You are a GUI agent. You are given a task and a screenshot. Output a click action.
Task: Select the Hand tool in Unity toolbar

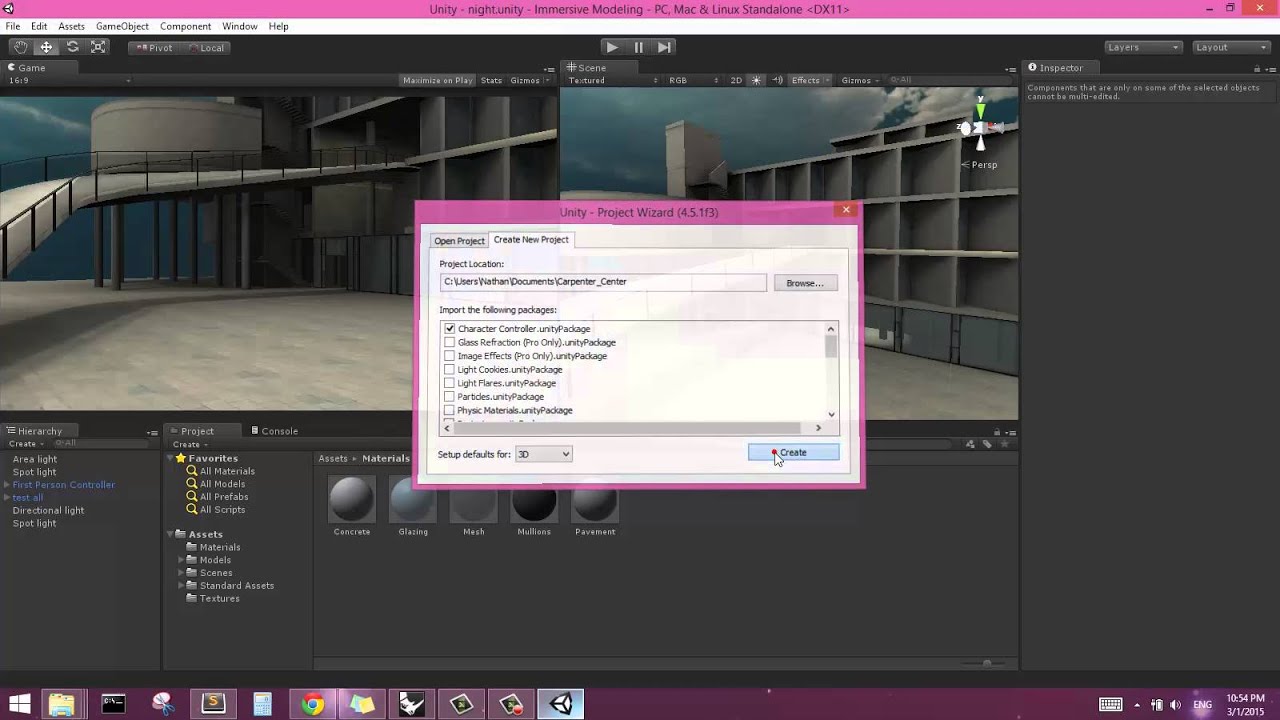click(20, 47)
